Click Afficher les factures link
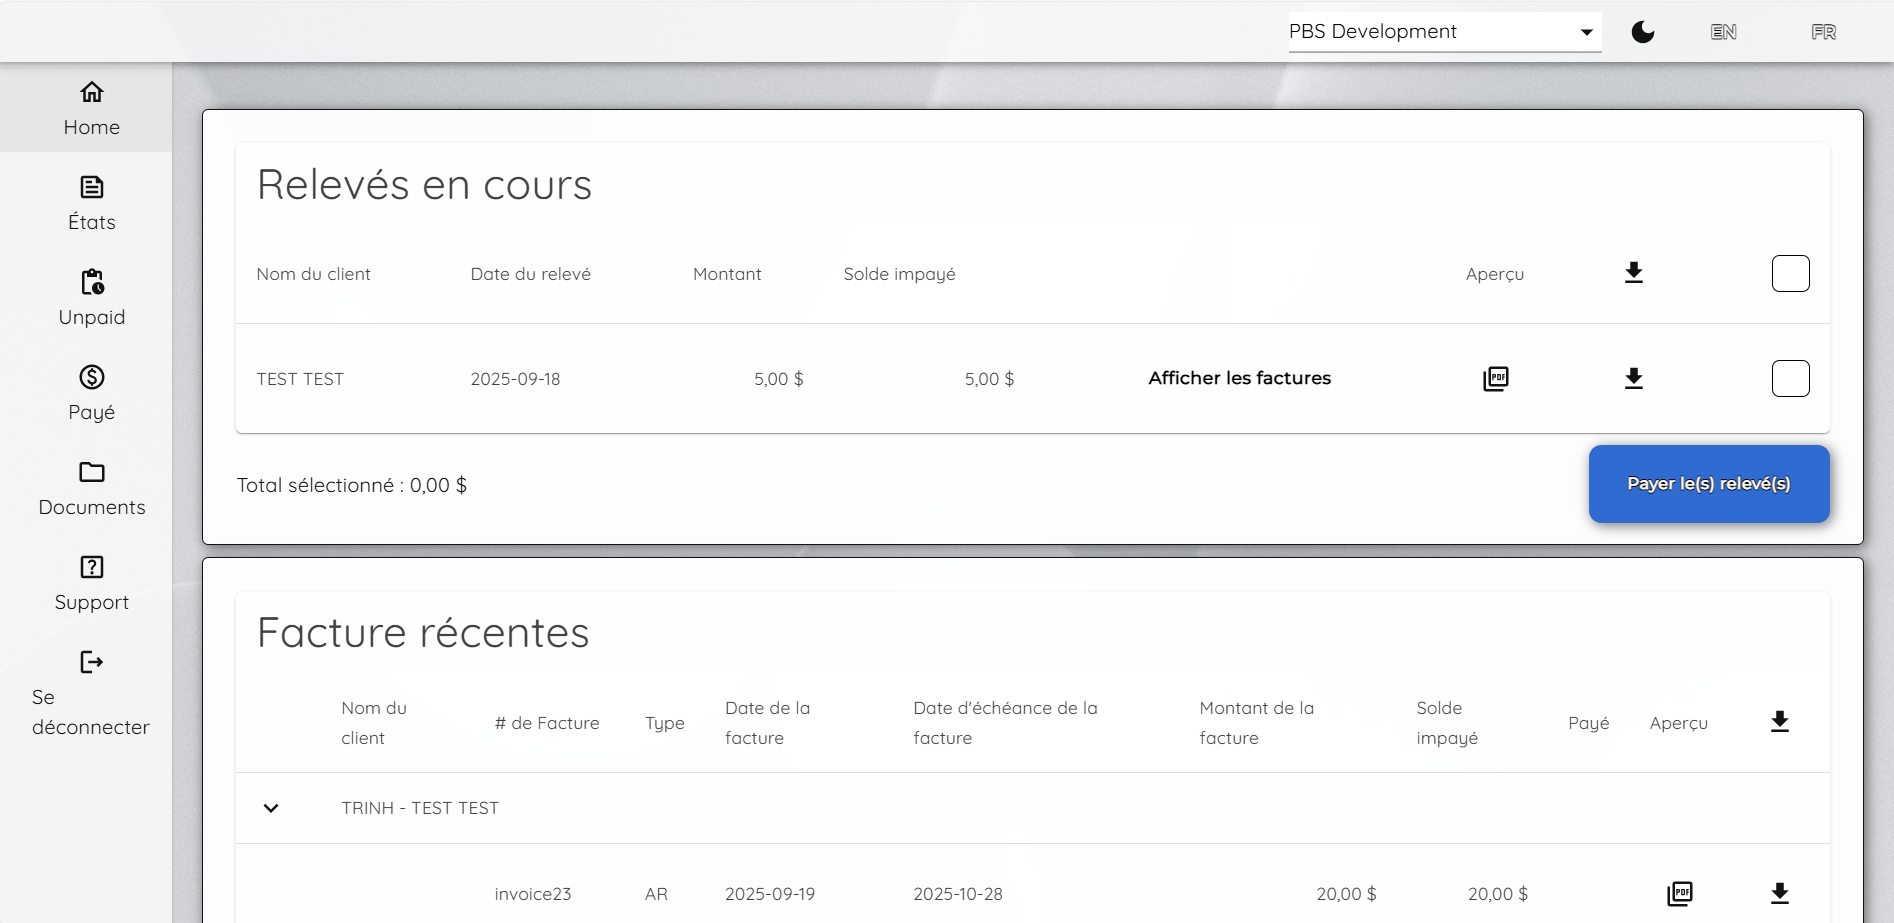This screenshot has width=1894, height=923. point(1239,379)
